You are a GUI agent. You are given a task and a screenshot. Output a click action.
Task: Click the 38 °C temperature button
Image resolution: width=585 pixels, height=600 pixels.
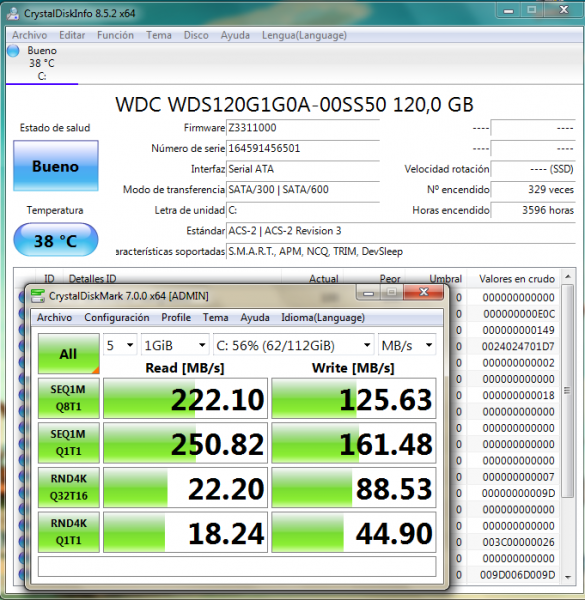pyautogui.click(x=56, y=240)
